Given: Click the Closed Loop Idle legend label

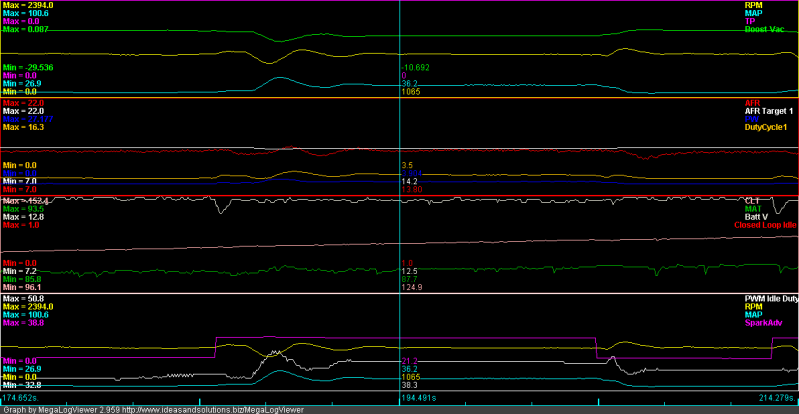Looking at the screenshot, I should pos(765,225).
